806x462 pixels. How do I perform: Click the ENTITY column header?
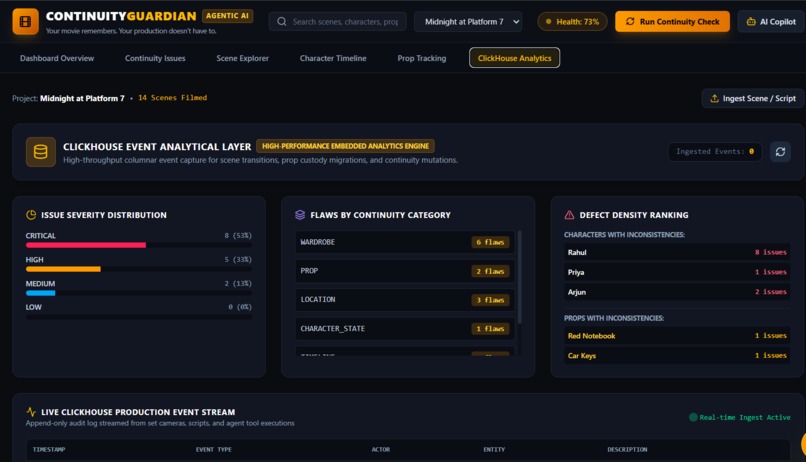[x=494, y=450]
